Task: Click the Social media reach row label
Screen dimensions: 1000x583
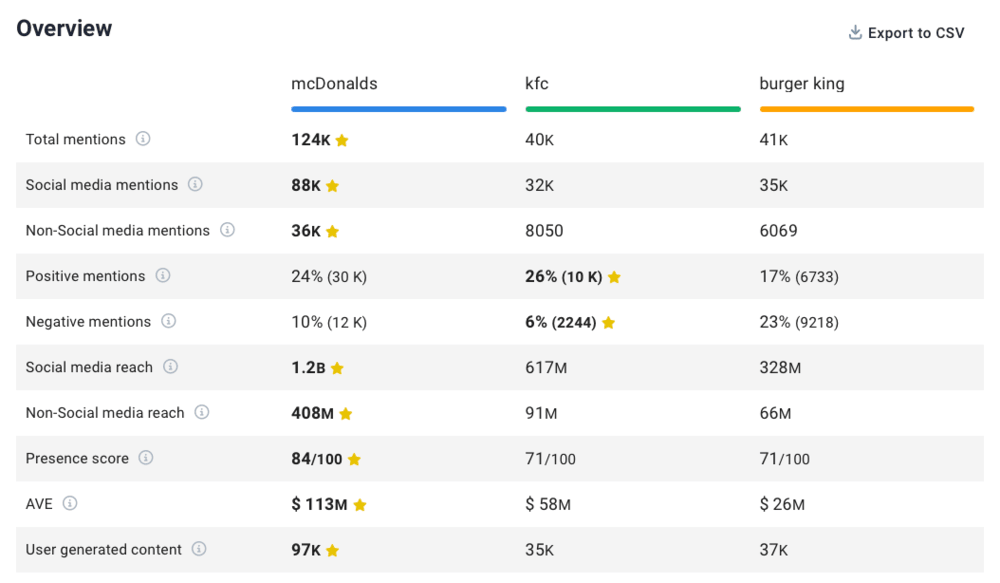Action: tap(89, 367)
